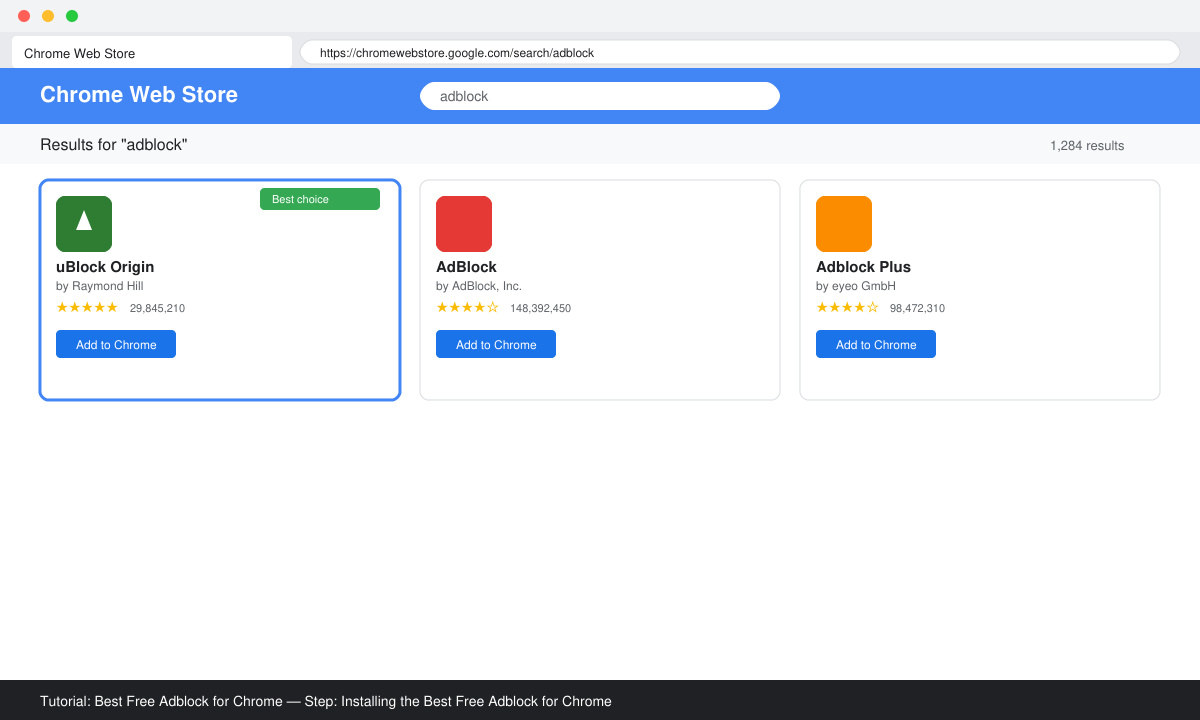Click the Adblock Plus orange icon

(x=844, y=224)
